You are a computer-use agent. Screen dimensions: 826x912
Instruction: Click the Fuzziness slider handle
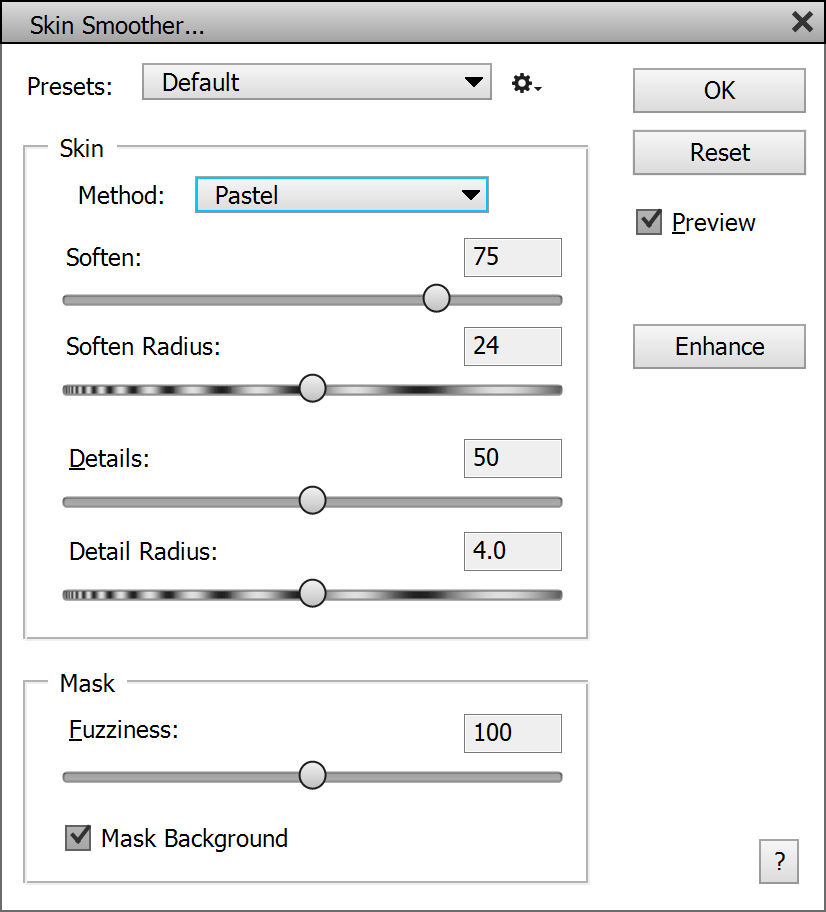point(313,776)
